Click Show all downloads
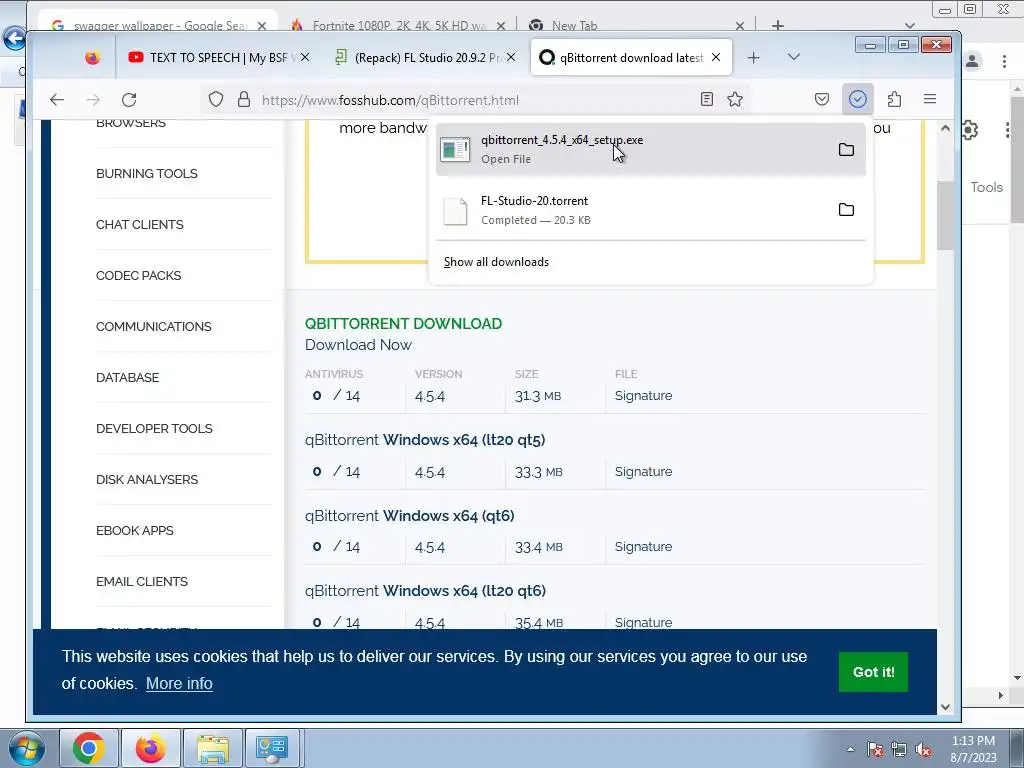The height and width of the screenshot is (768, 1024). tap(496, 262)
